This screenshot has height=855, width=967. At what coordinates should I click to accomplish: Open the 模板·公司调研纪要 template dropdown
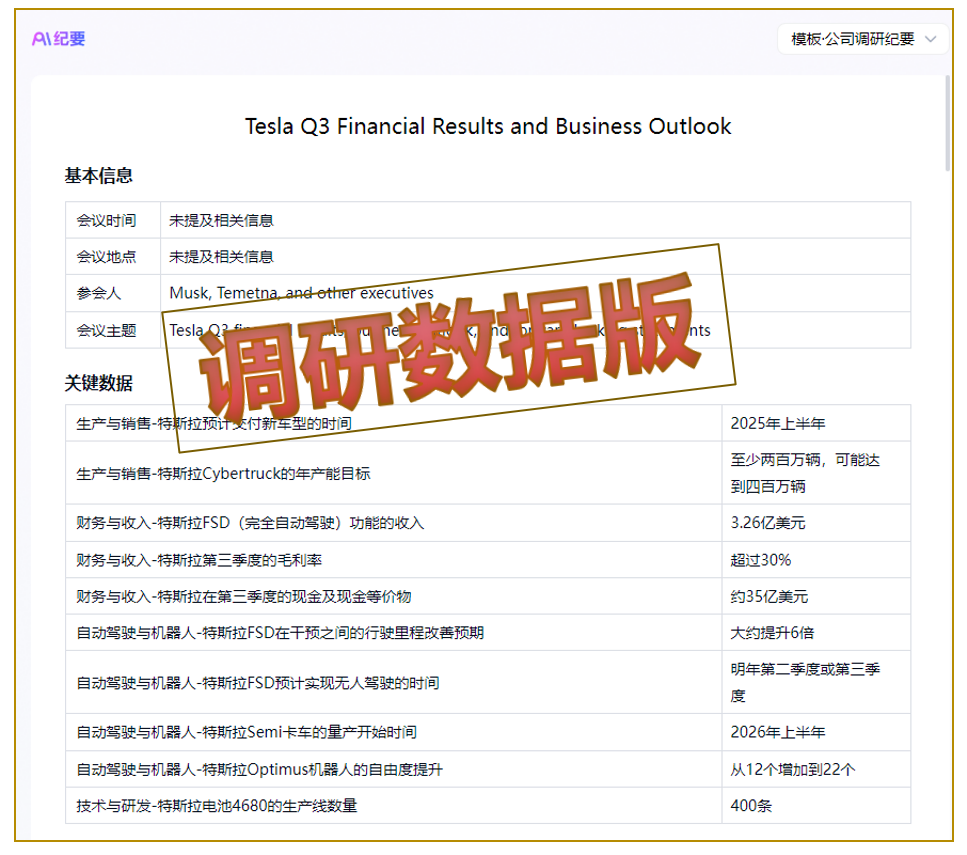pos(863,39)
